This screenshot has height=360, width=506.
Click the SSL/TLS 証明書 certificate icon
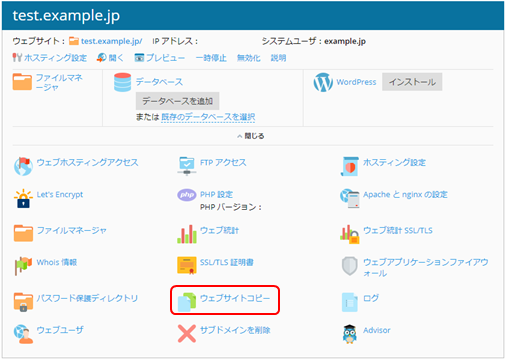pos(187,265)
